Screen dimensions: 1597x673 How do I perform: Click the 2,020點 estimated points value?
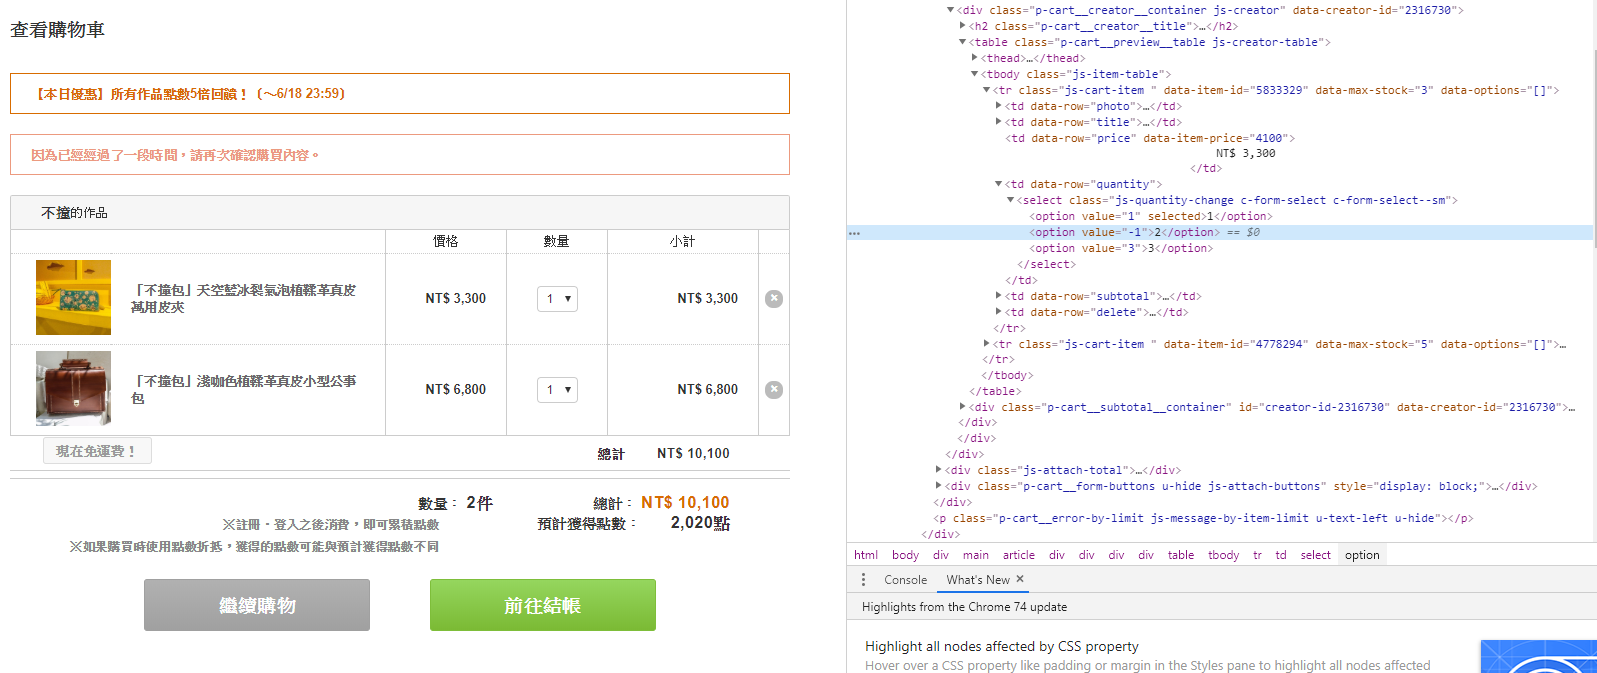tap(700, 523)
